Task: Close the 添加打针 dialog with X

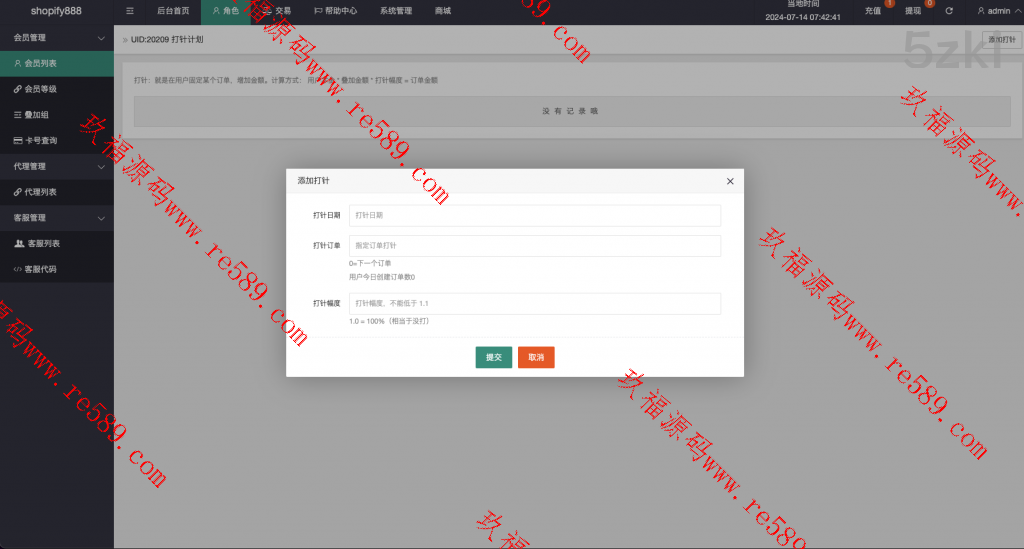Action: [730, 181]
